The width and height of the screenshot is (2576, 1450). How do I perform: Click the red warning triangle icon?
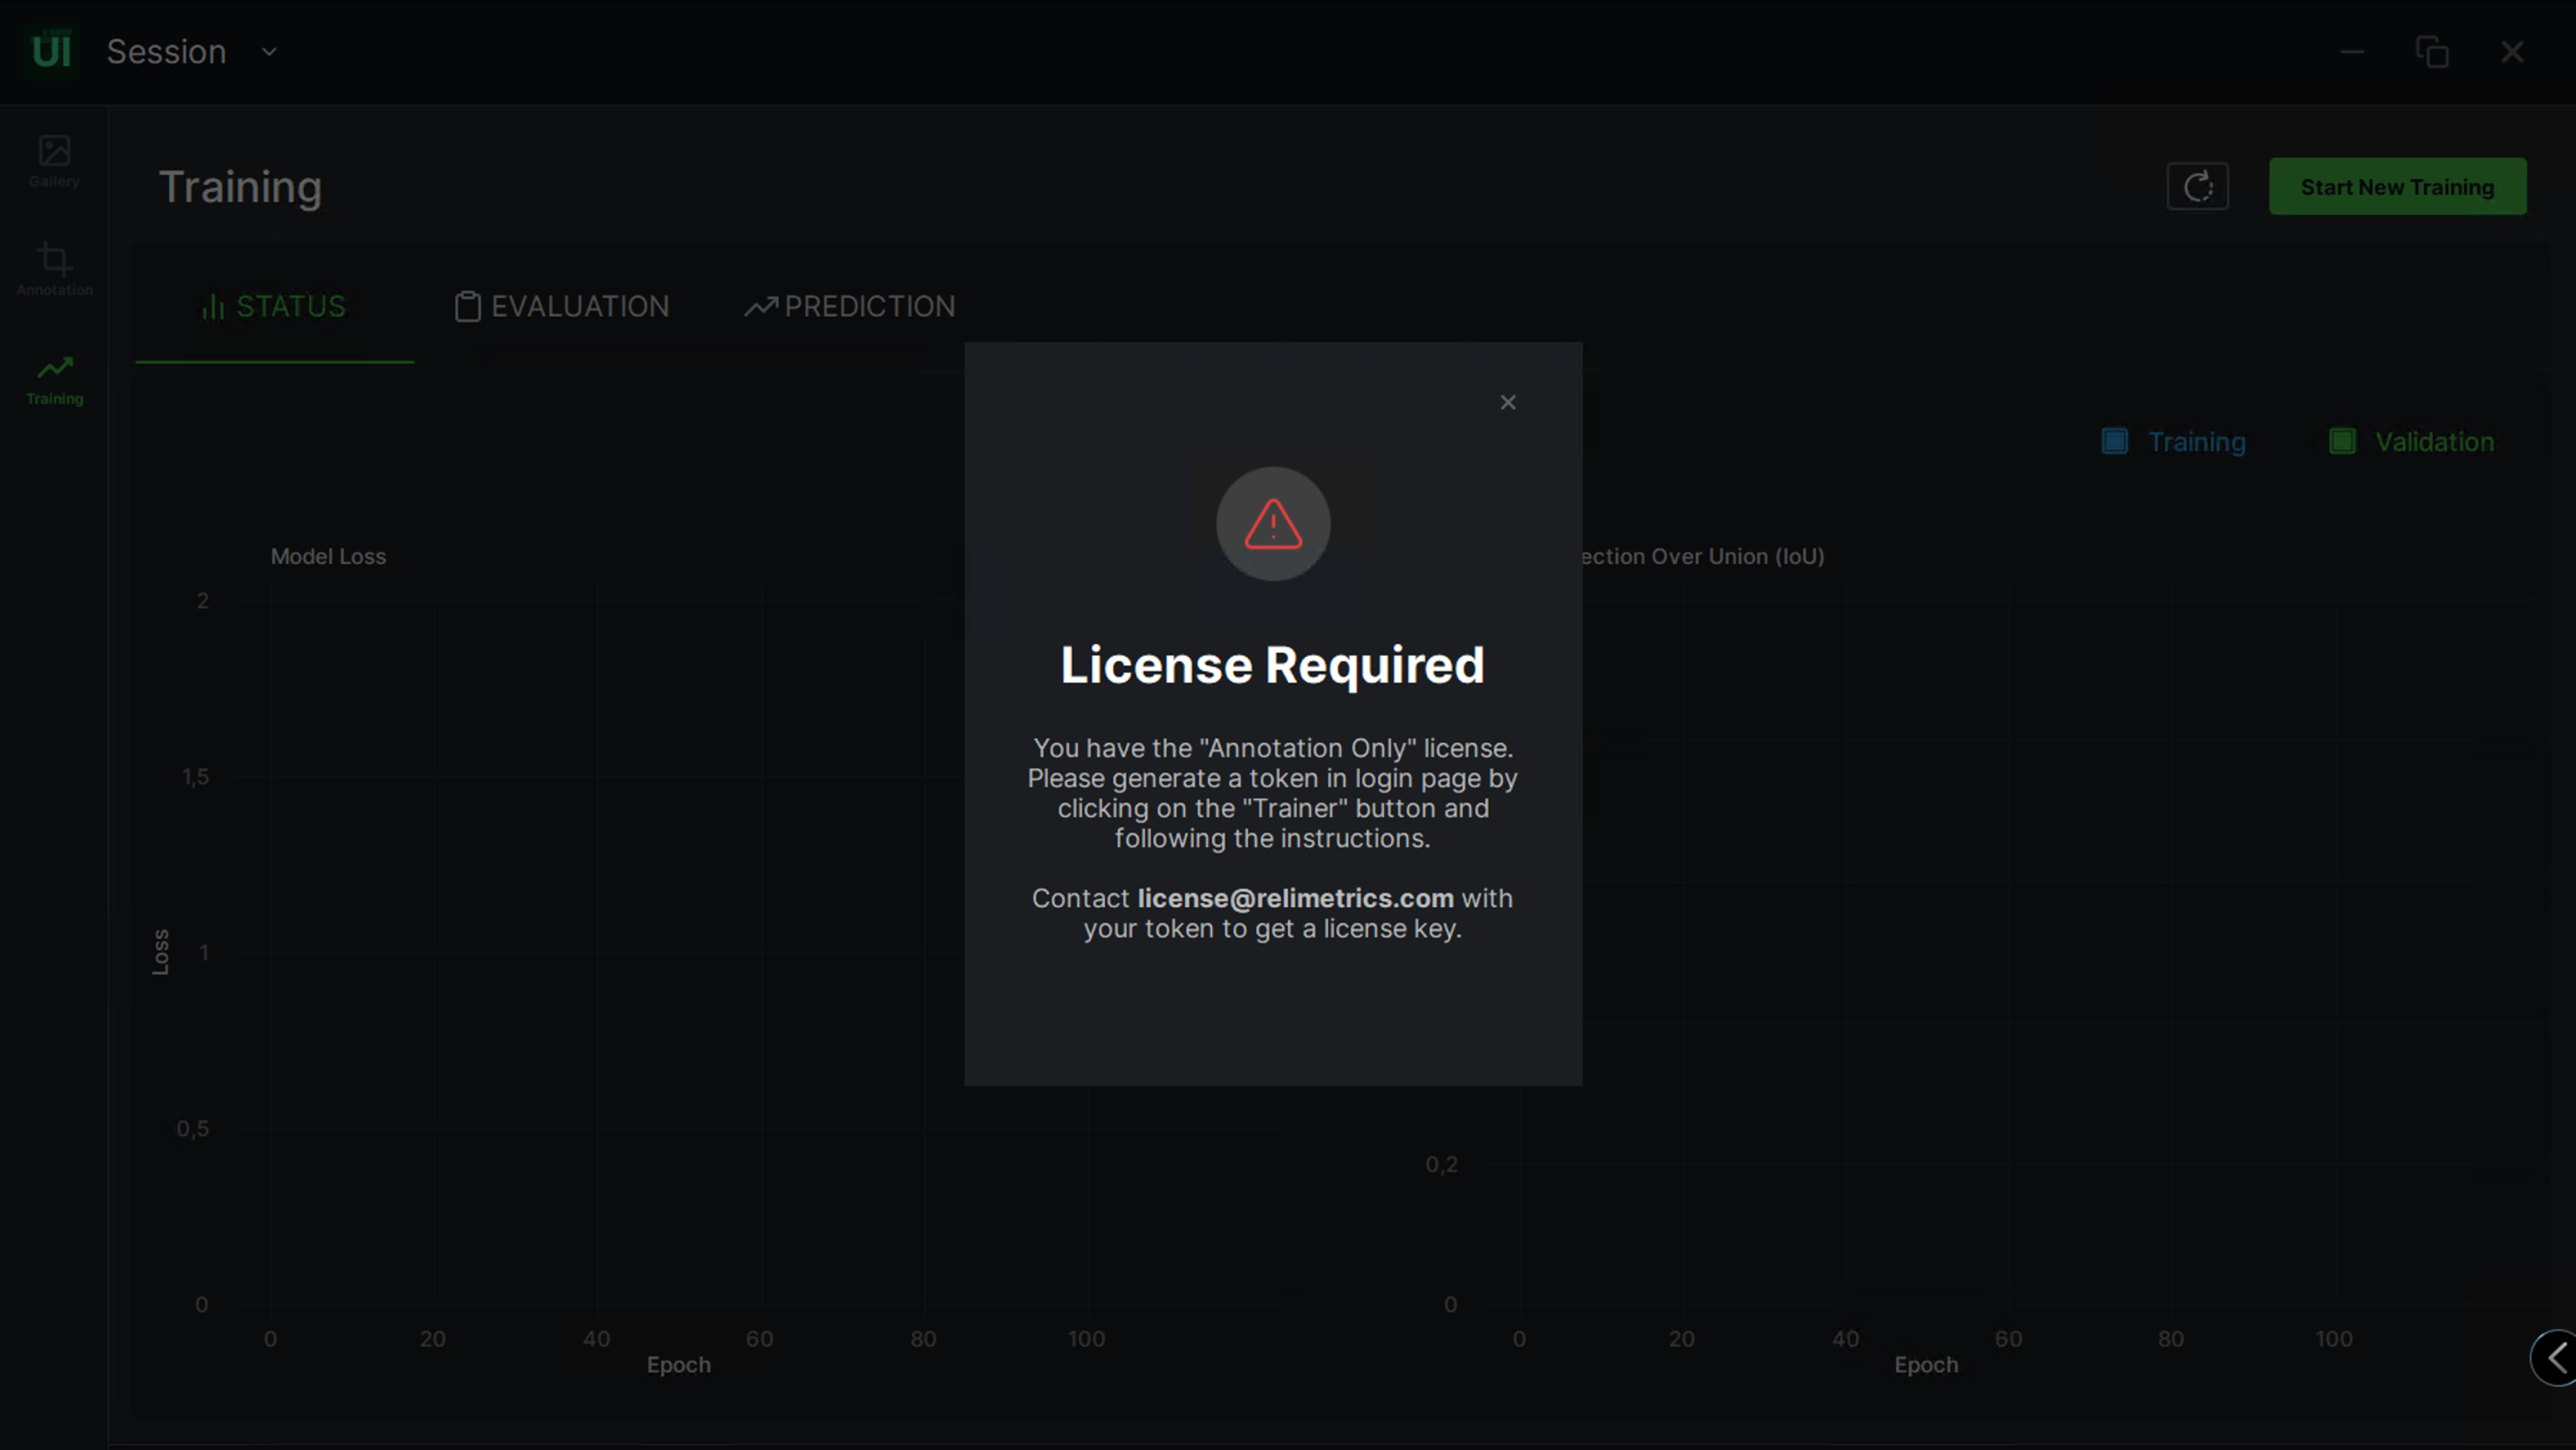point(1272,524)
